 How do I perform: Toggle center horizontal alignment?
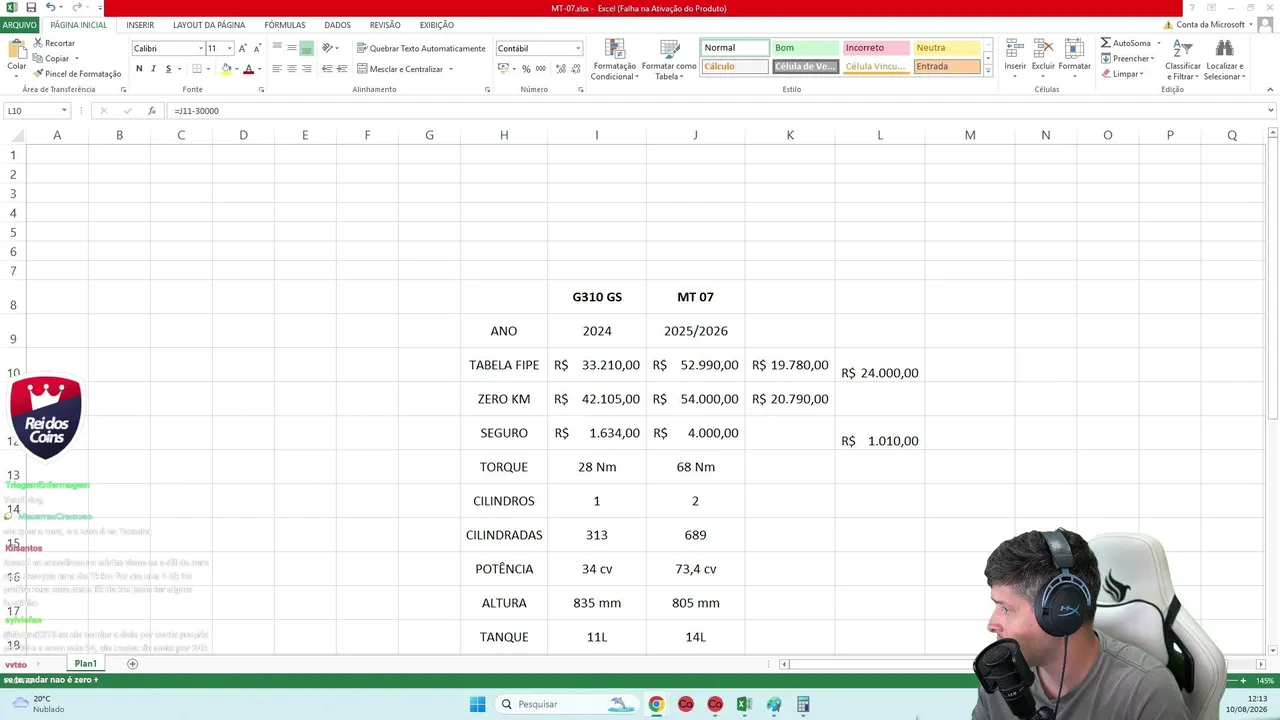click(x=292, y=69)
